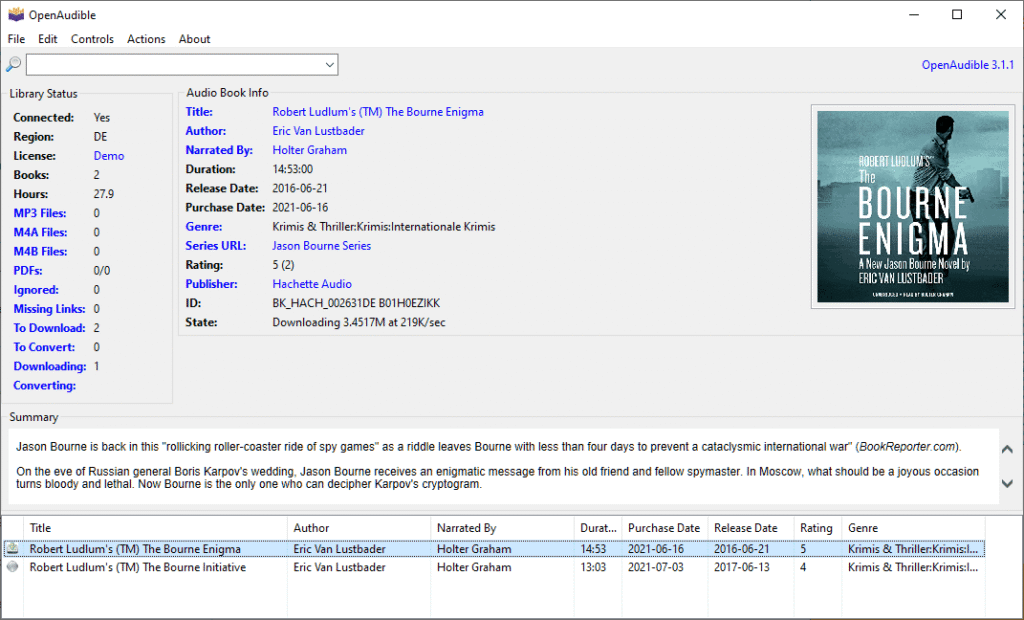Open the About menu
Viewport: 1024px width, 620px height.
coord(195,39)
